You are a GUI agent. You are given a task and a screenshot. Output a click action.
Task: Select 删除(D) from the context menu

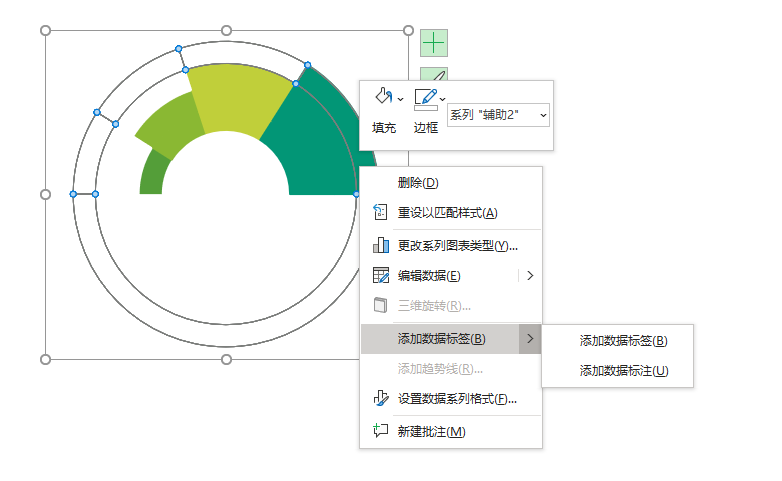point(418,182)
